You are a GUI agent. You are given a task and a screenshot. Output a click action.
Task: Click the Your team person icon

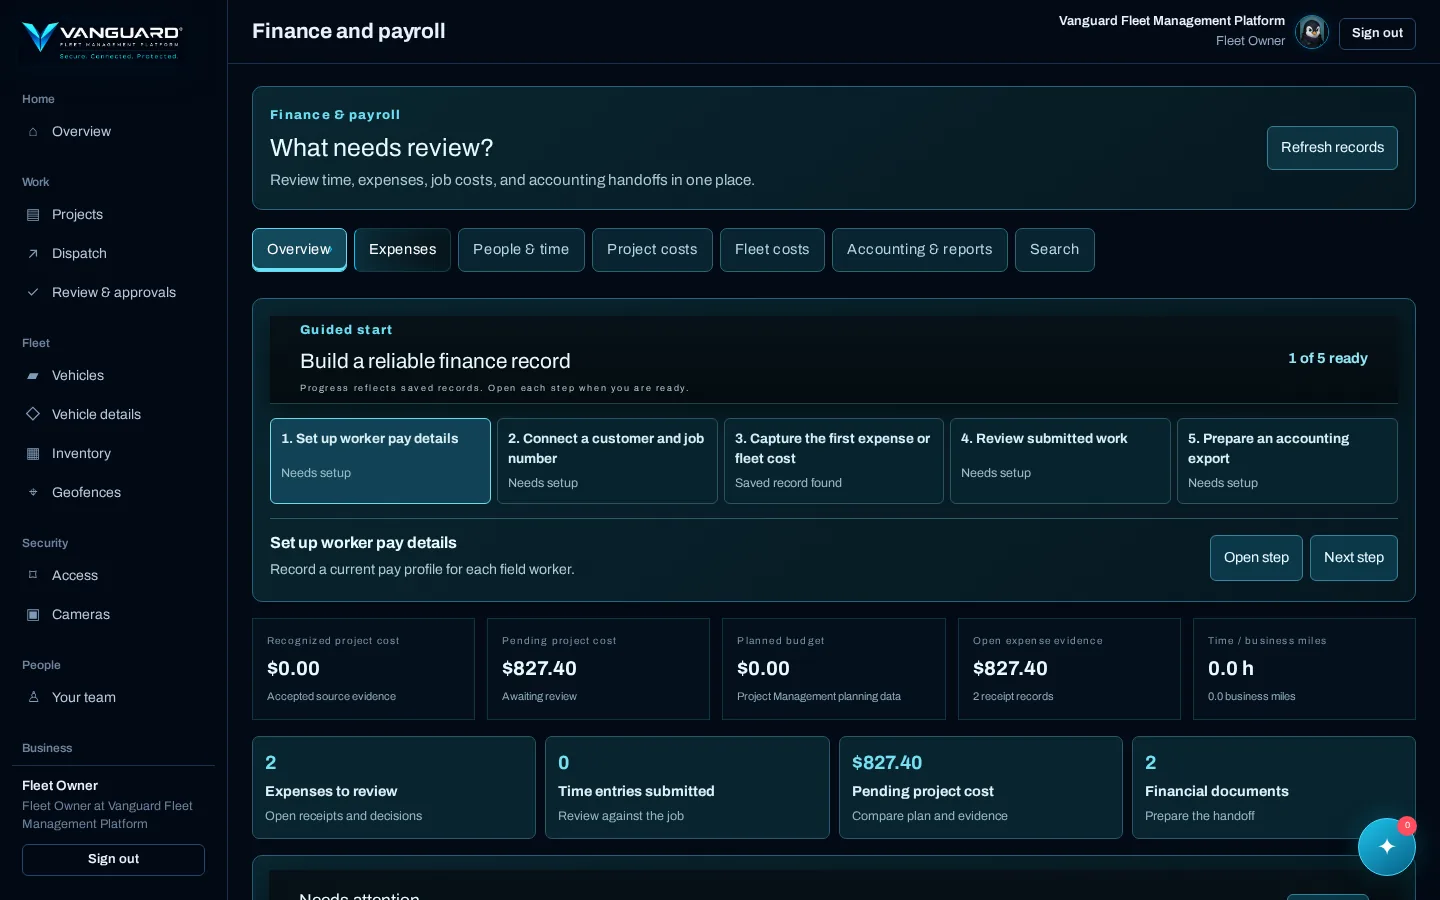click(x=33, y=698)
